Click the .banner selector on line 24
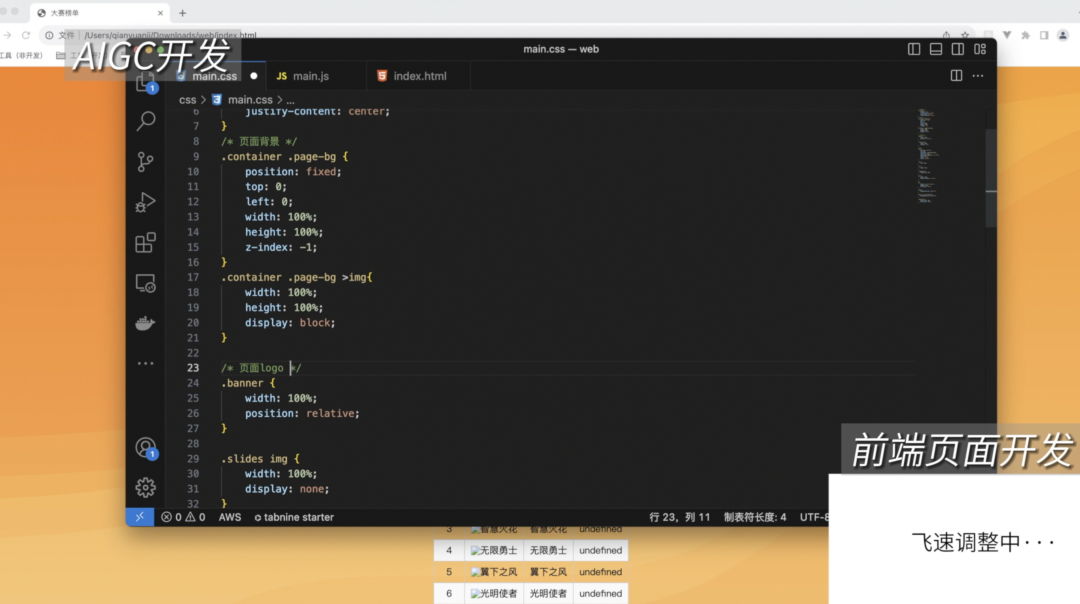The width and height of the screenshot is (1080, 604). [x=242, y=383]
